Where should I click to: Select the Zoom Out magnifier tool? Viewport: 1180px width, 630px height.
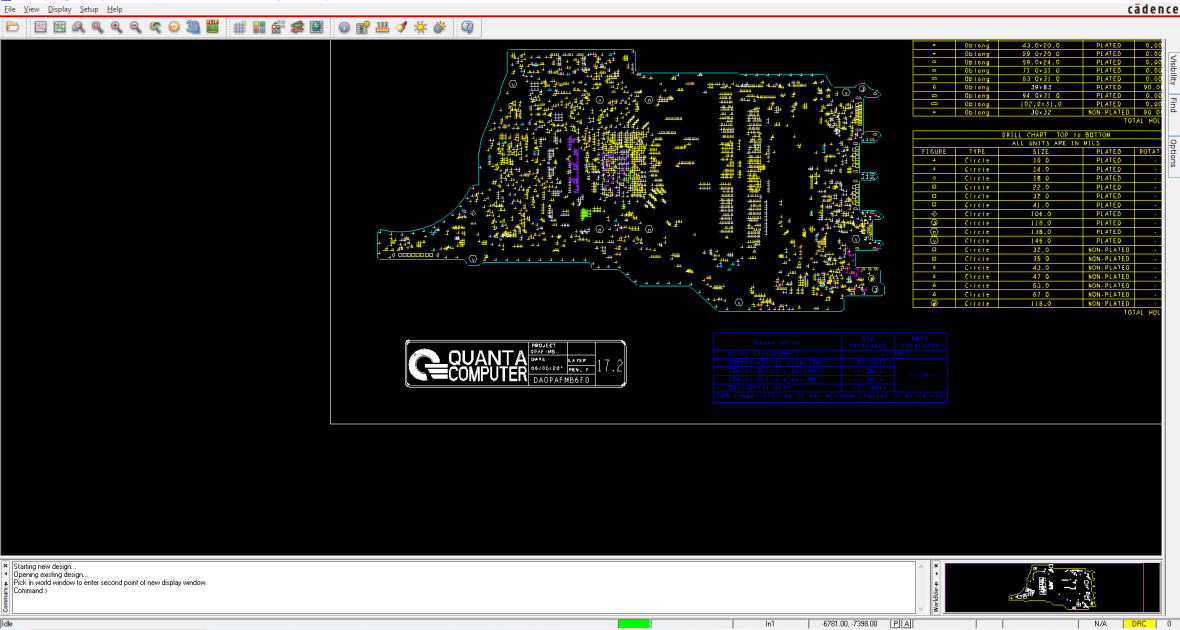135,27
